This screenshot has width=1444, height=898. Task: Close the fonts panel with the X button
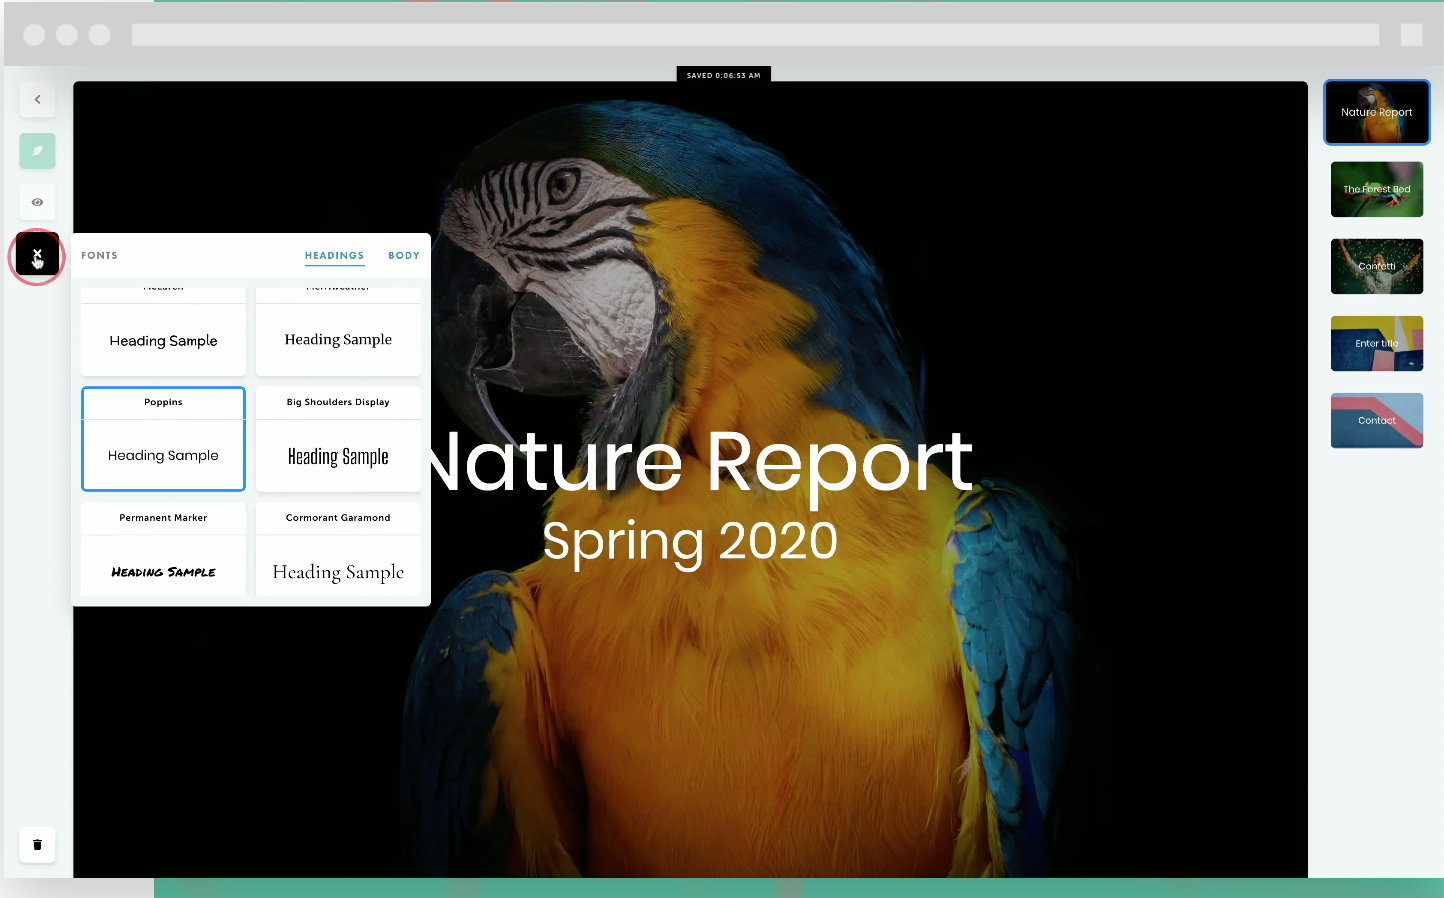click(x=37, y=255)
